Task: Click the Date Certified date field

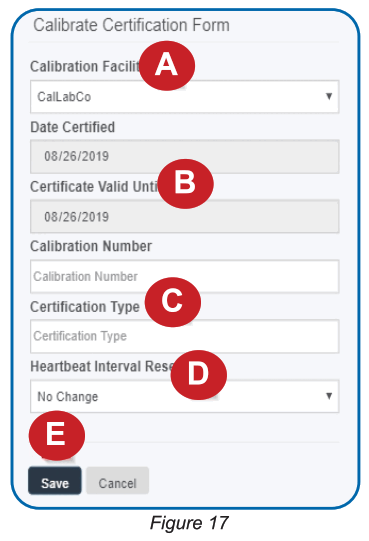Action: point(185,156)
